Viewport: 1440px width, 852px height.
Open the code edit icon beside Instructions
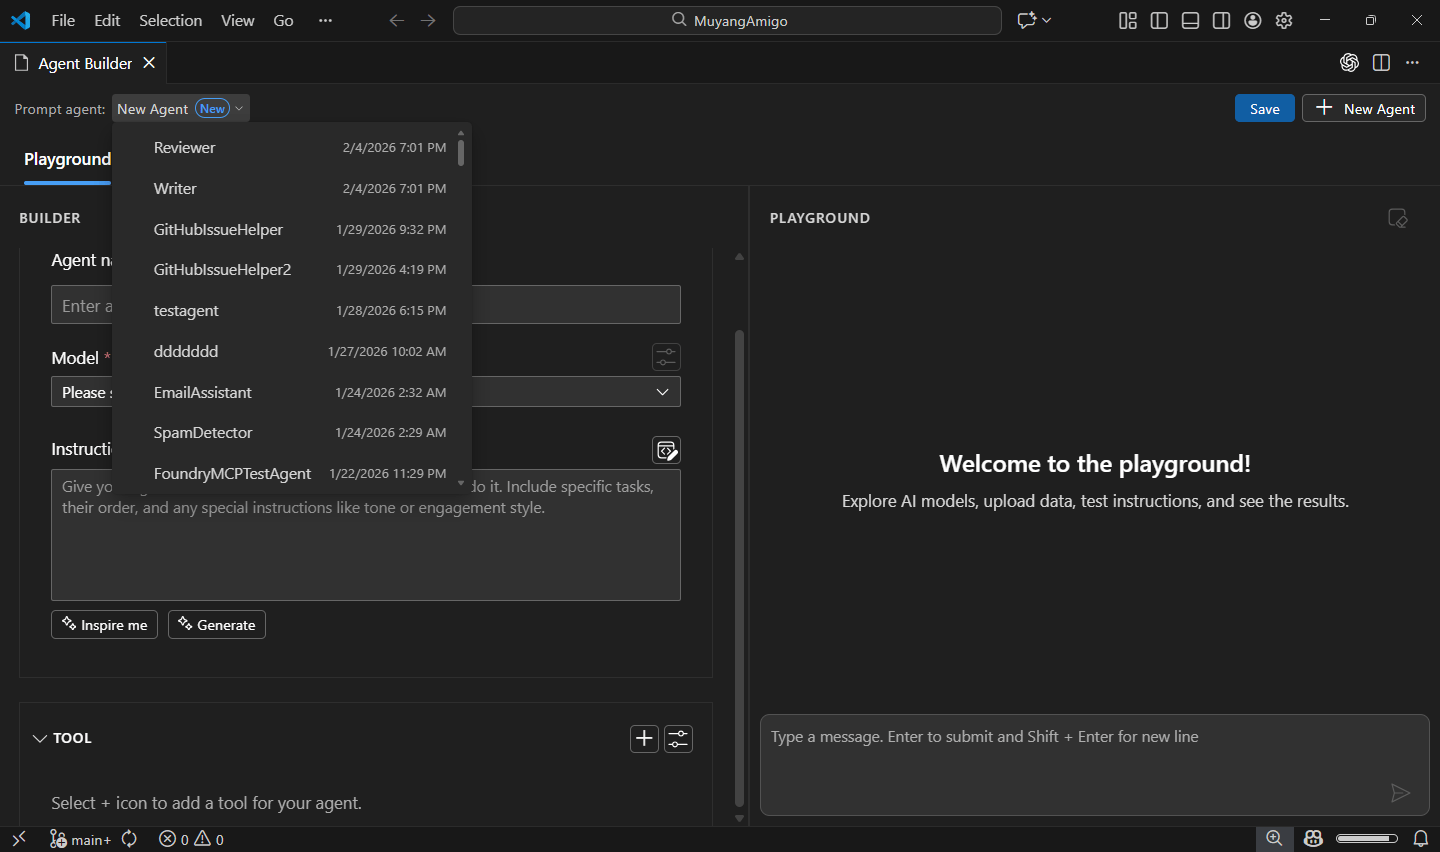coord(666,449)
